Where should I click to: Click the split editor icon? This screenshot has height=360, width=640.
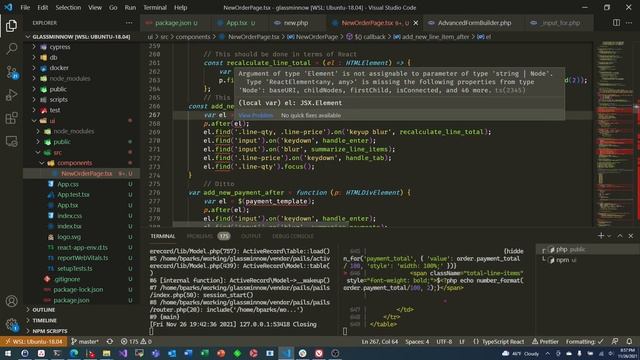pos(616,23)
